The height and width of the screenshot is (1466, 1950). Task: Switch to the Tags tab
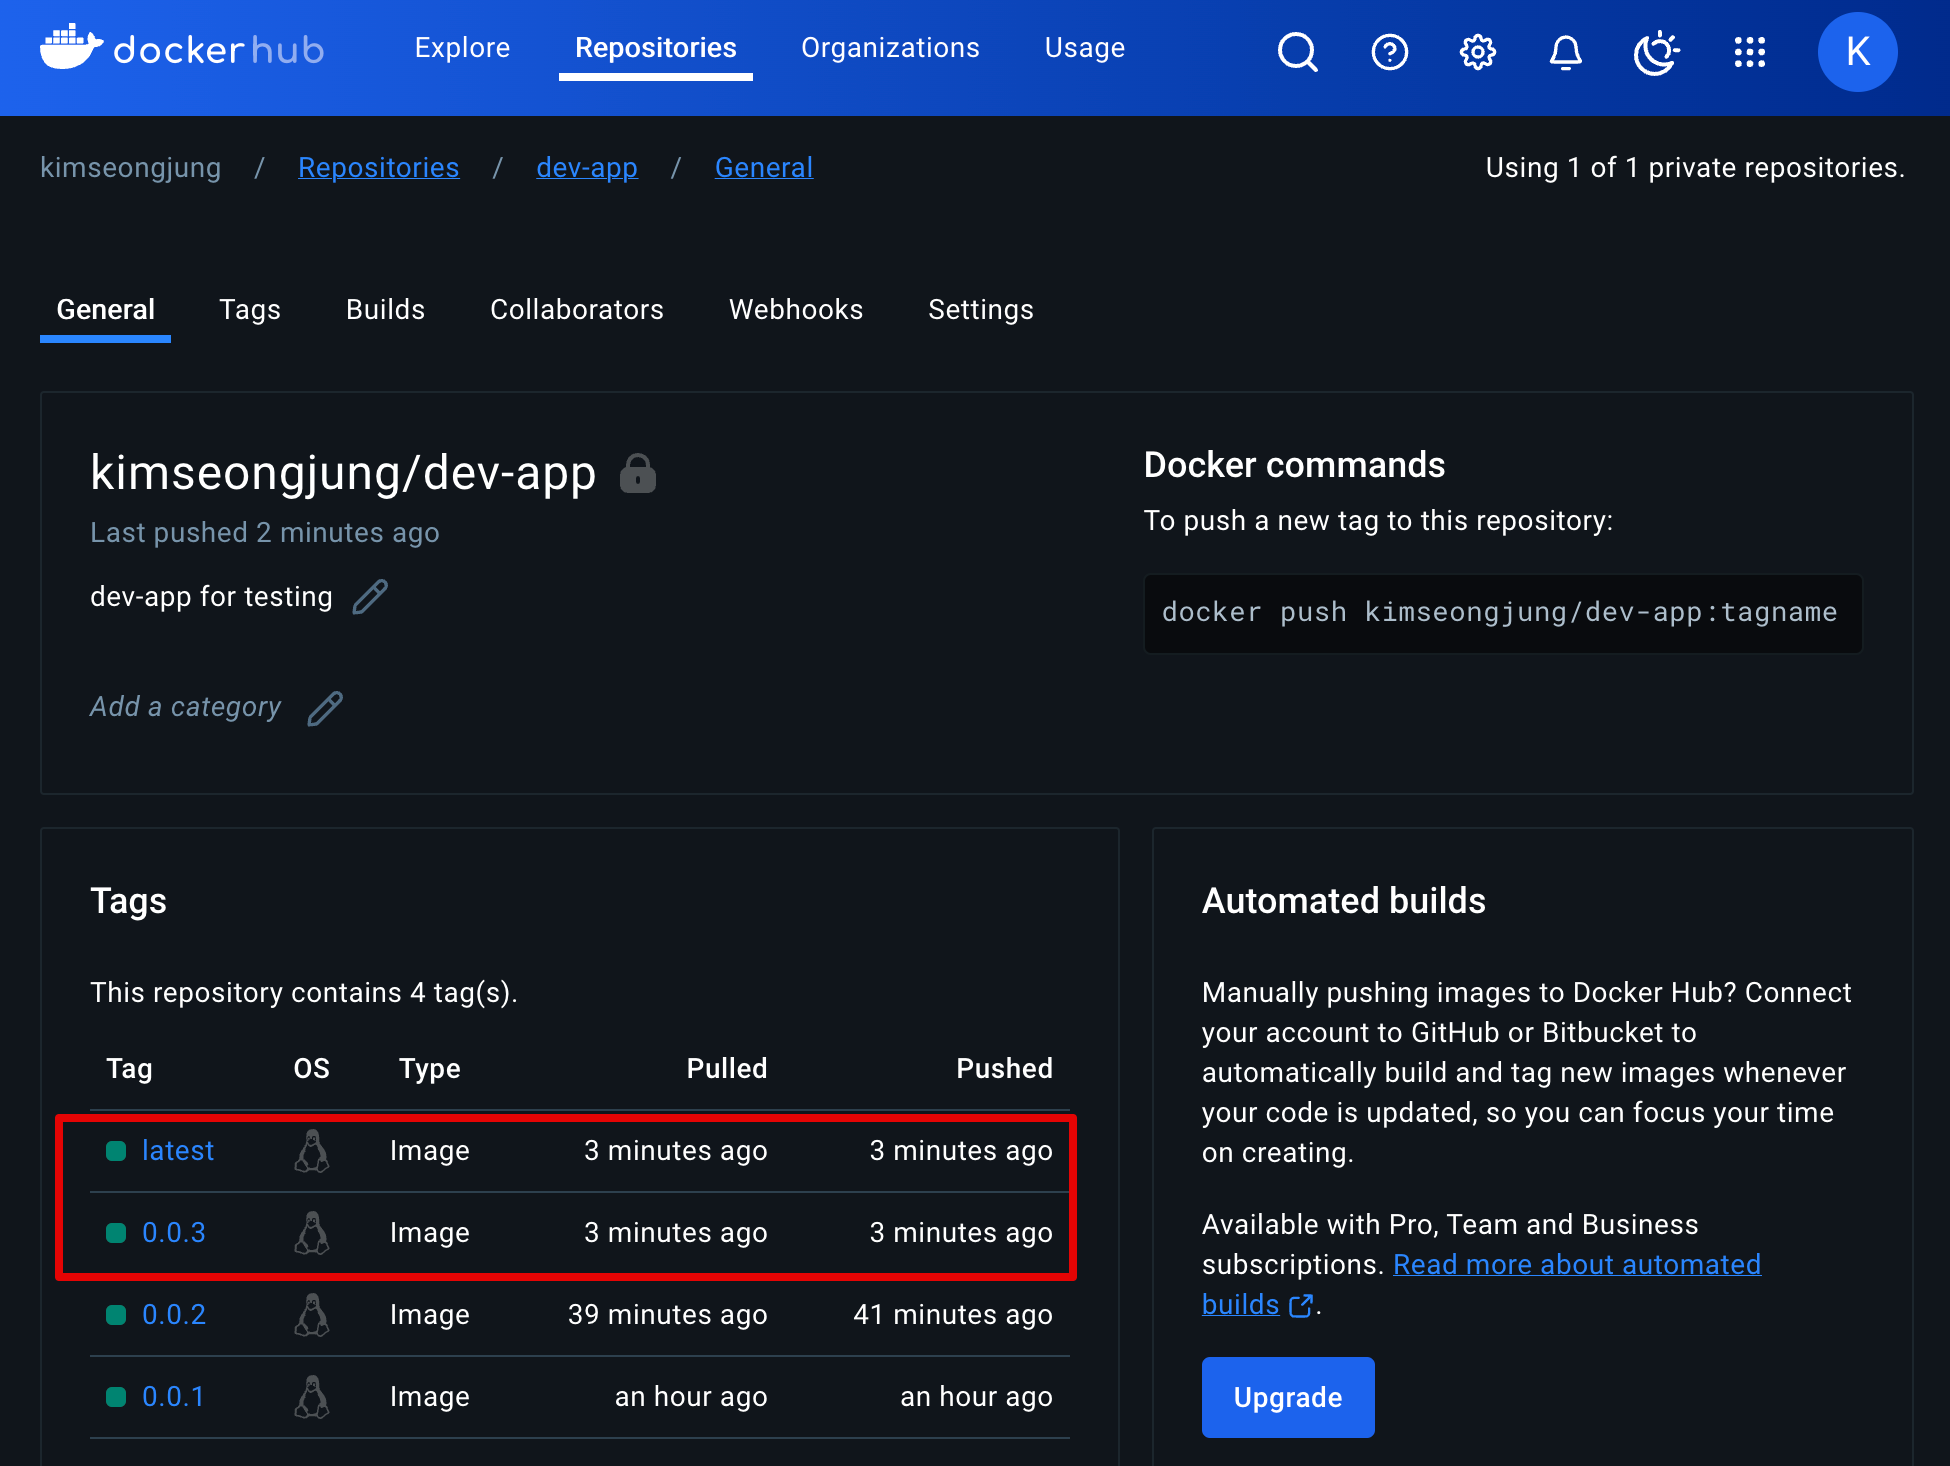tap(250, 310)
